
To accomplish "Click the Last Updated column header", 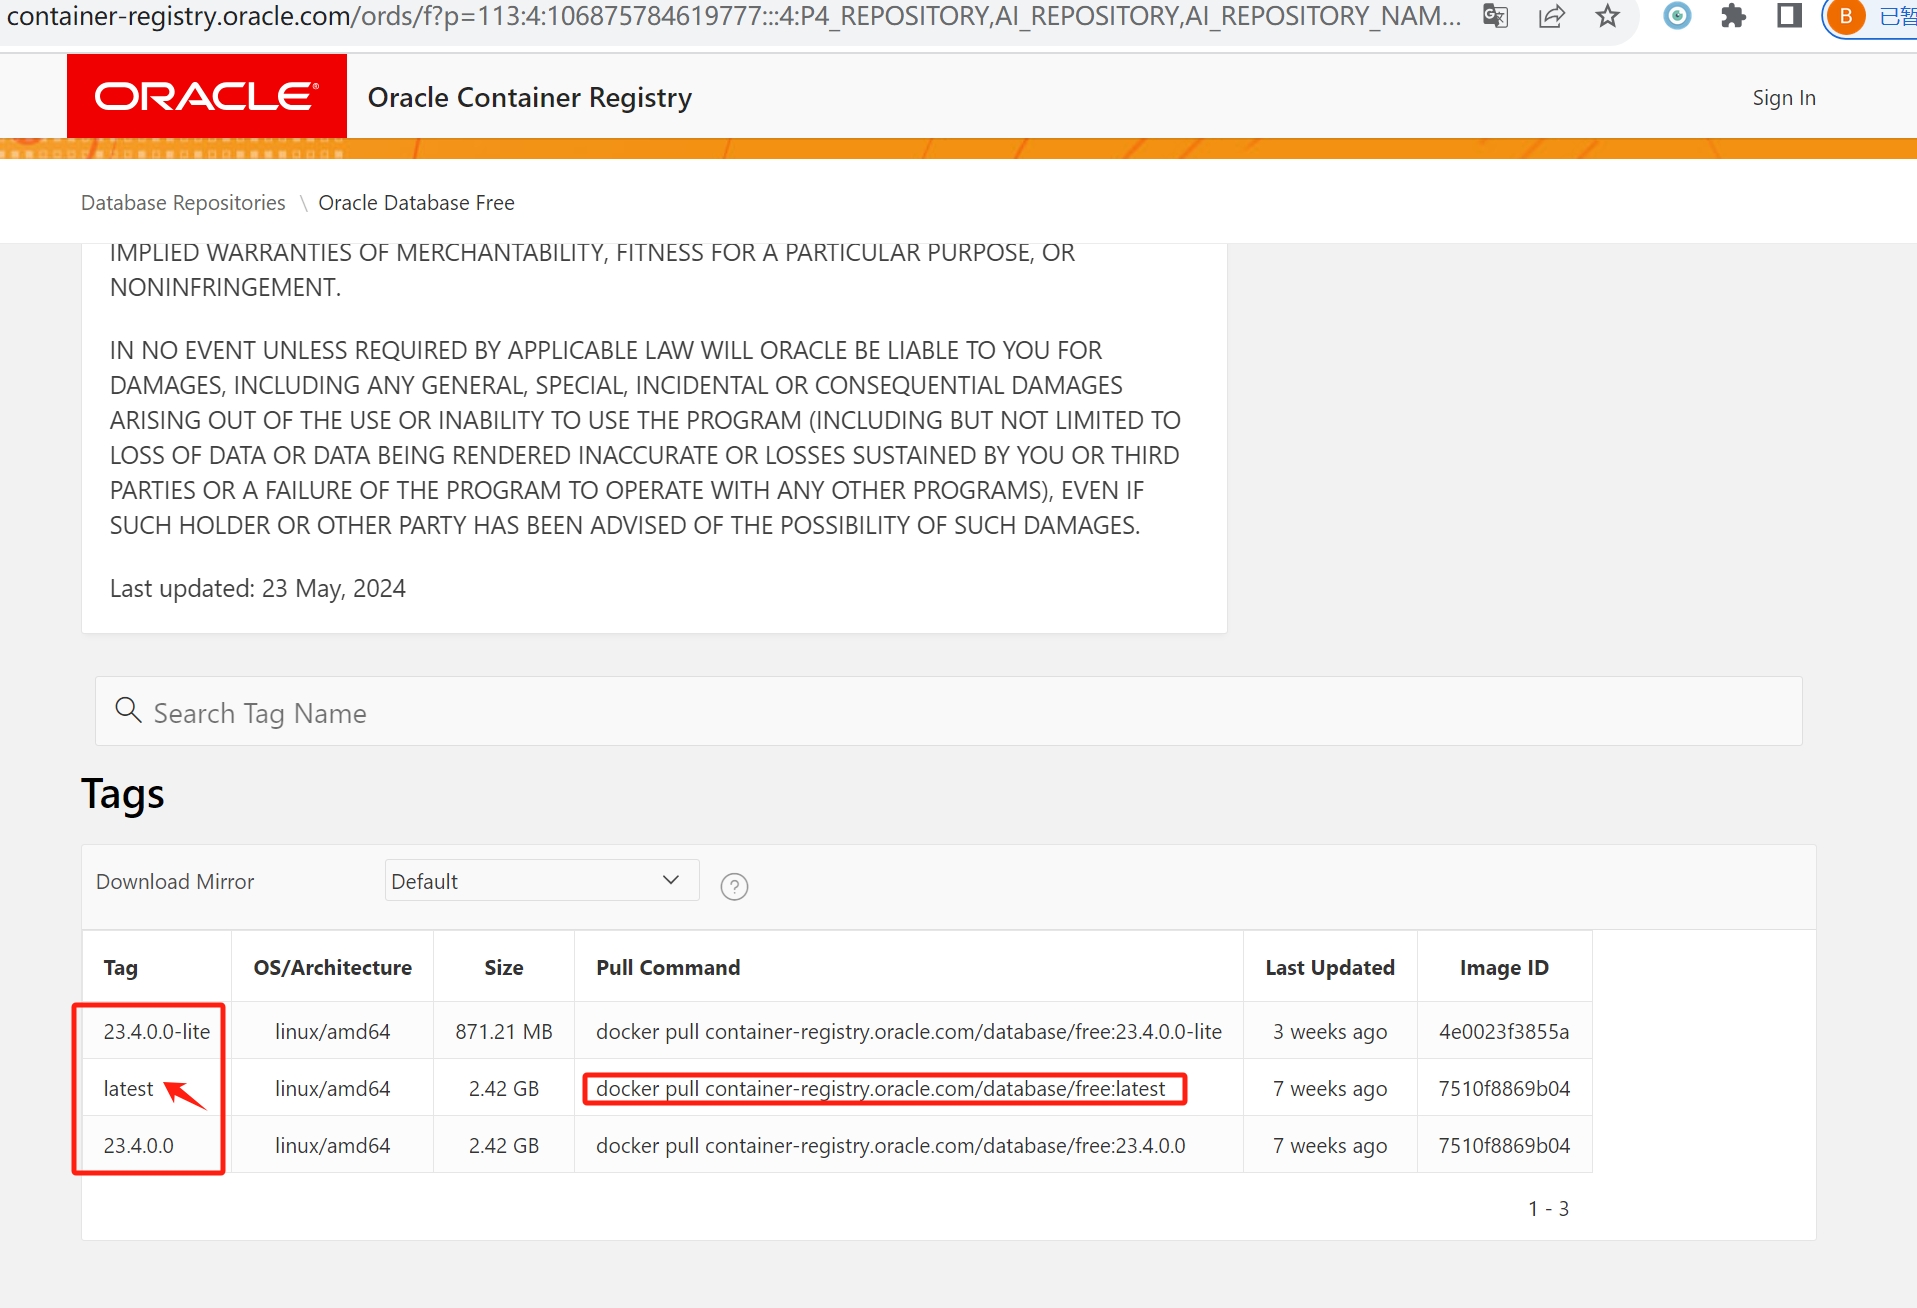I will (1330, 967).
